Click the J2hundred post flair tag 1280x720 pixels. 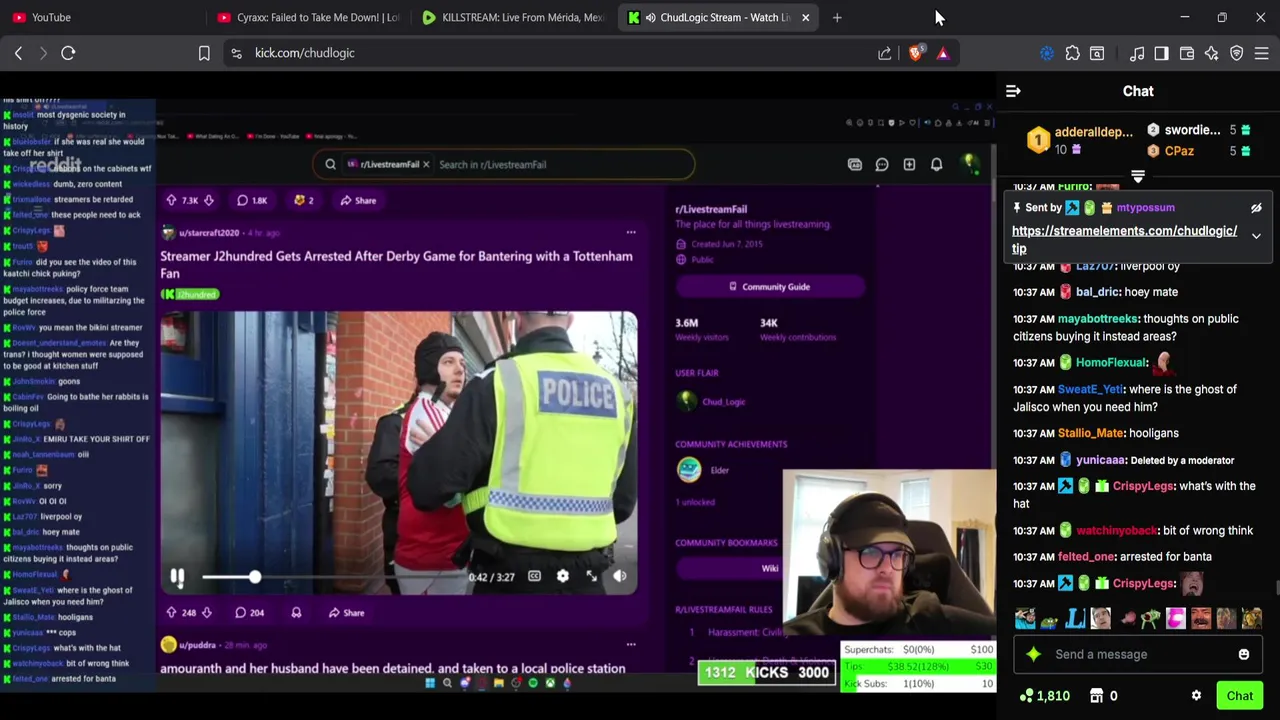[x=190, y=294]
